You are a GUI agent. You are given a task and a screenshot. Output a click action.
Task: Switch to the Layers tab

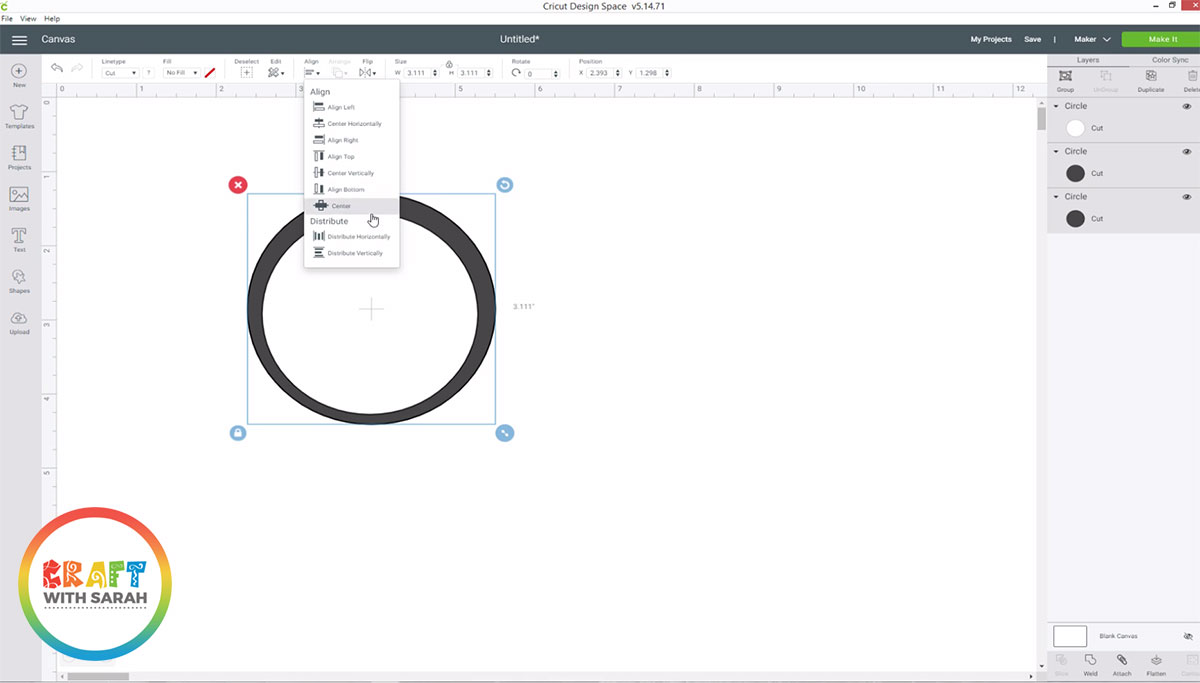[1088, 60]
